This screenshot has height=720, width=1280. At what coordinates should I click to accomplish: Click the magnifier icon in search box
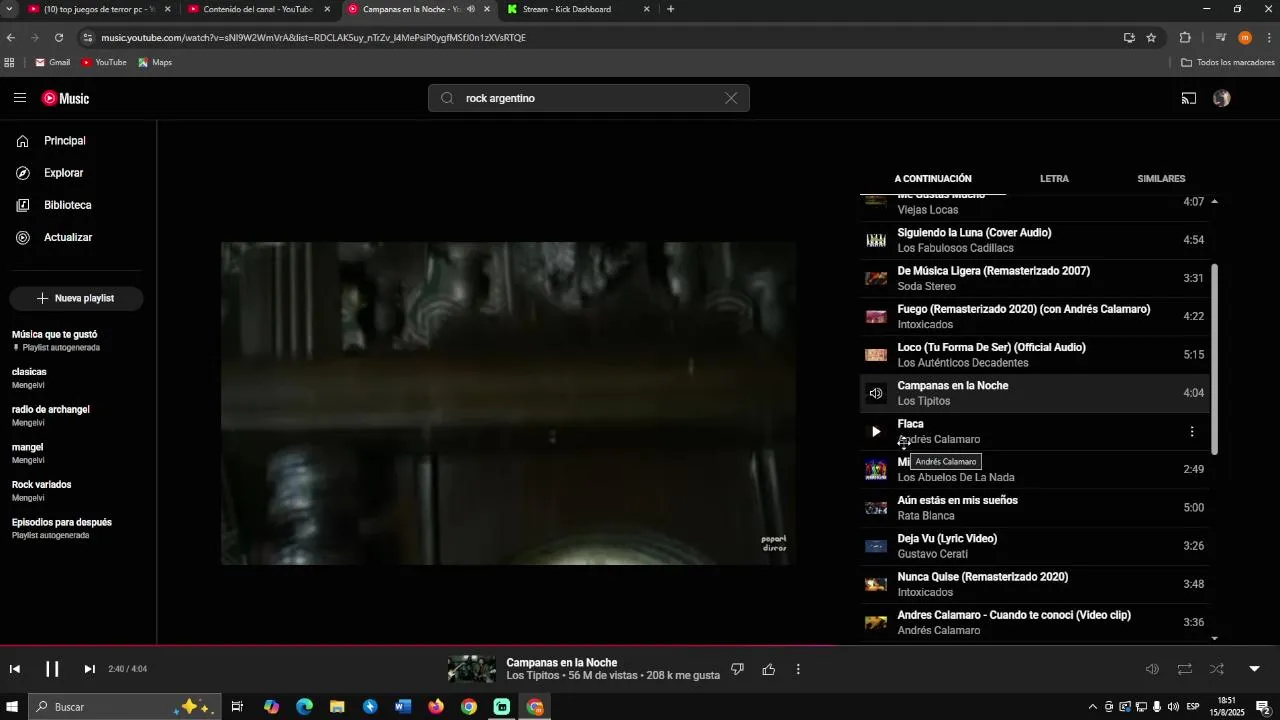click(x=447, y=98)
